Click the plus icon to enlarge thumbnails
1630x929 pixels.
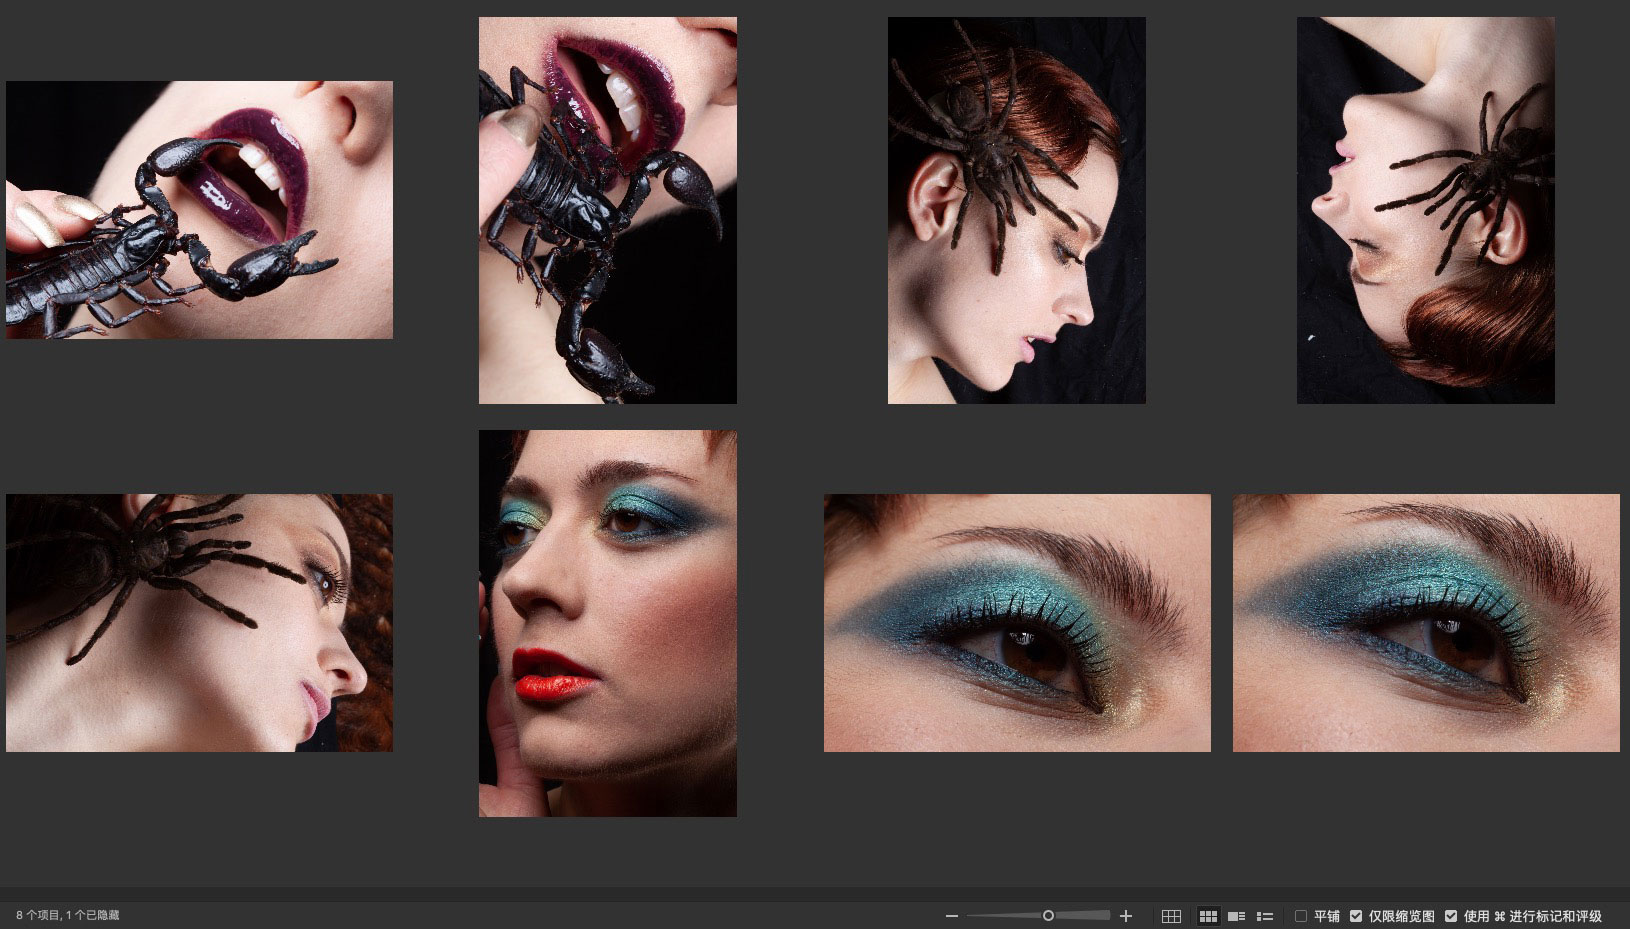pos(1126,916)
